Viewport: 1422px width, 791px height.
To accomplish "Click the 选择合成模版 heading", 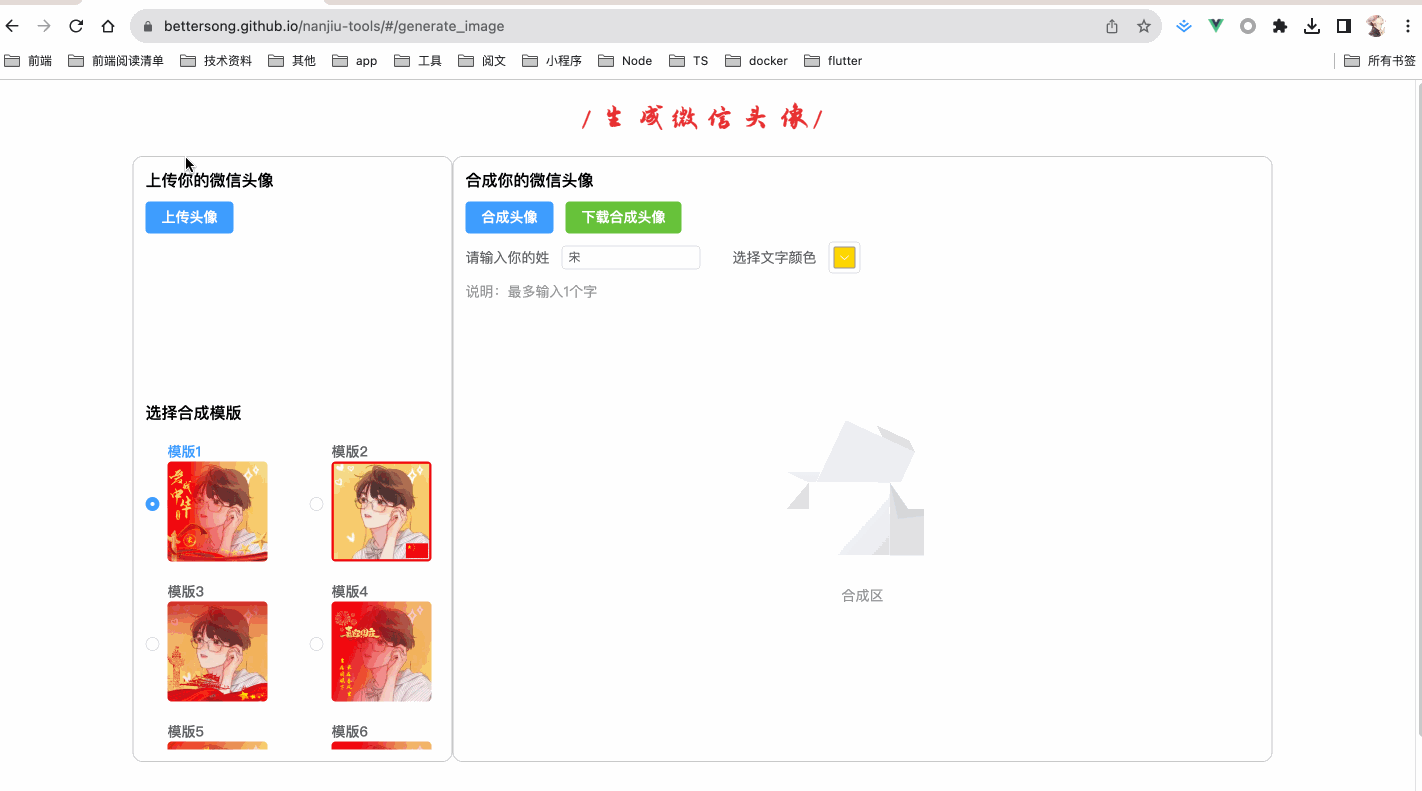I will (x=194, y=413).
